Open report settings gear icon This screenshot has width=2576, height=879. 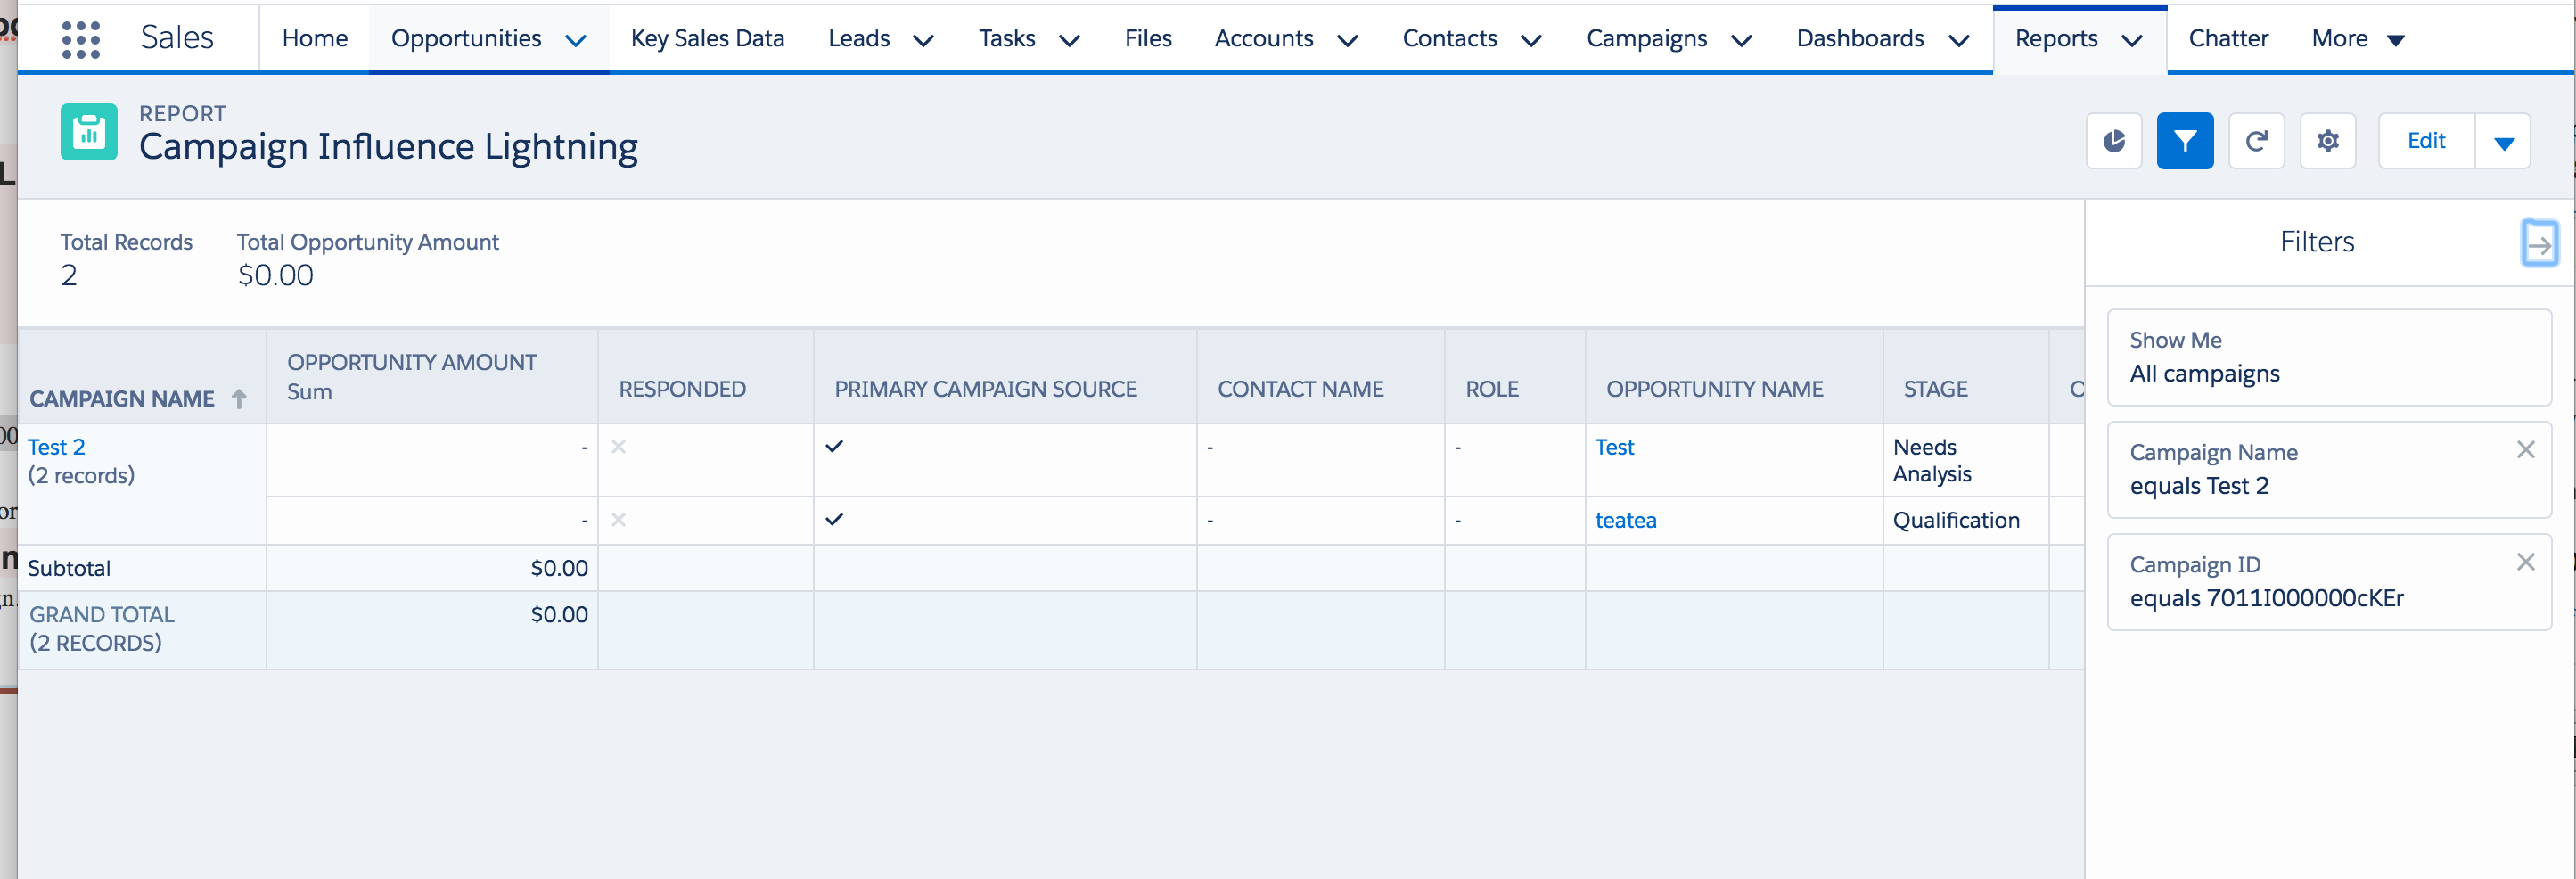[2327, 141]
